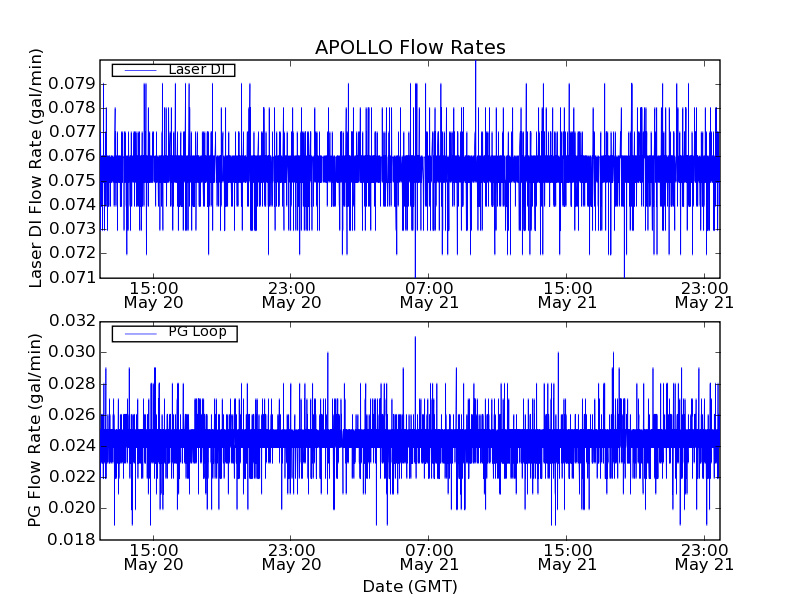Select the Laser DI legend box
Viewport: 800px width, 600px height.
[173, 70]
